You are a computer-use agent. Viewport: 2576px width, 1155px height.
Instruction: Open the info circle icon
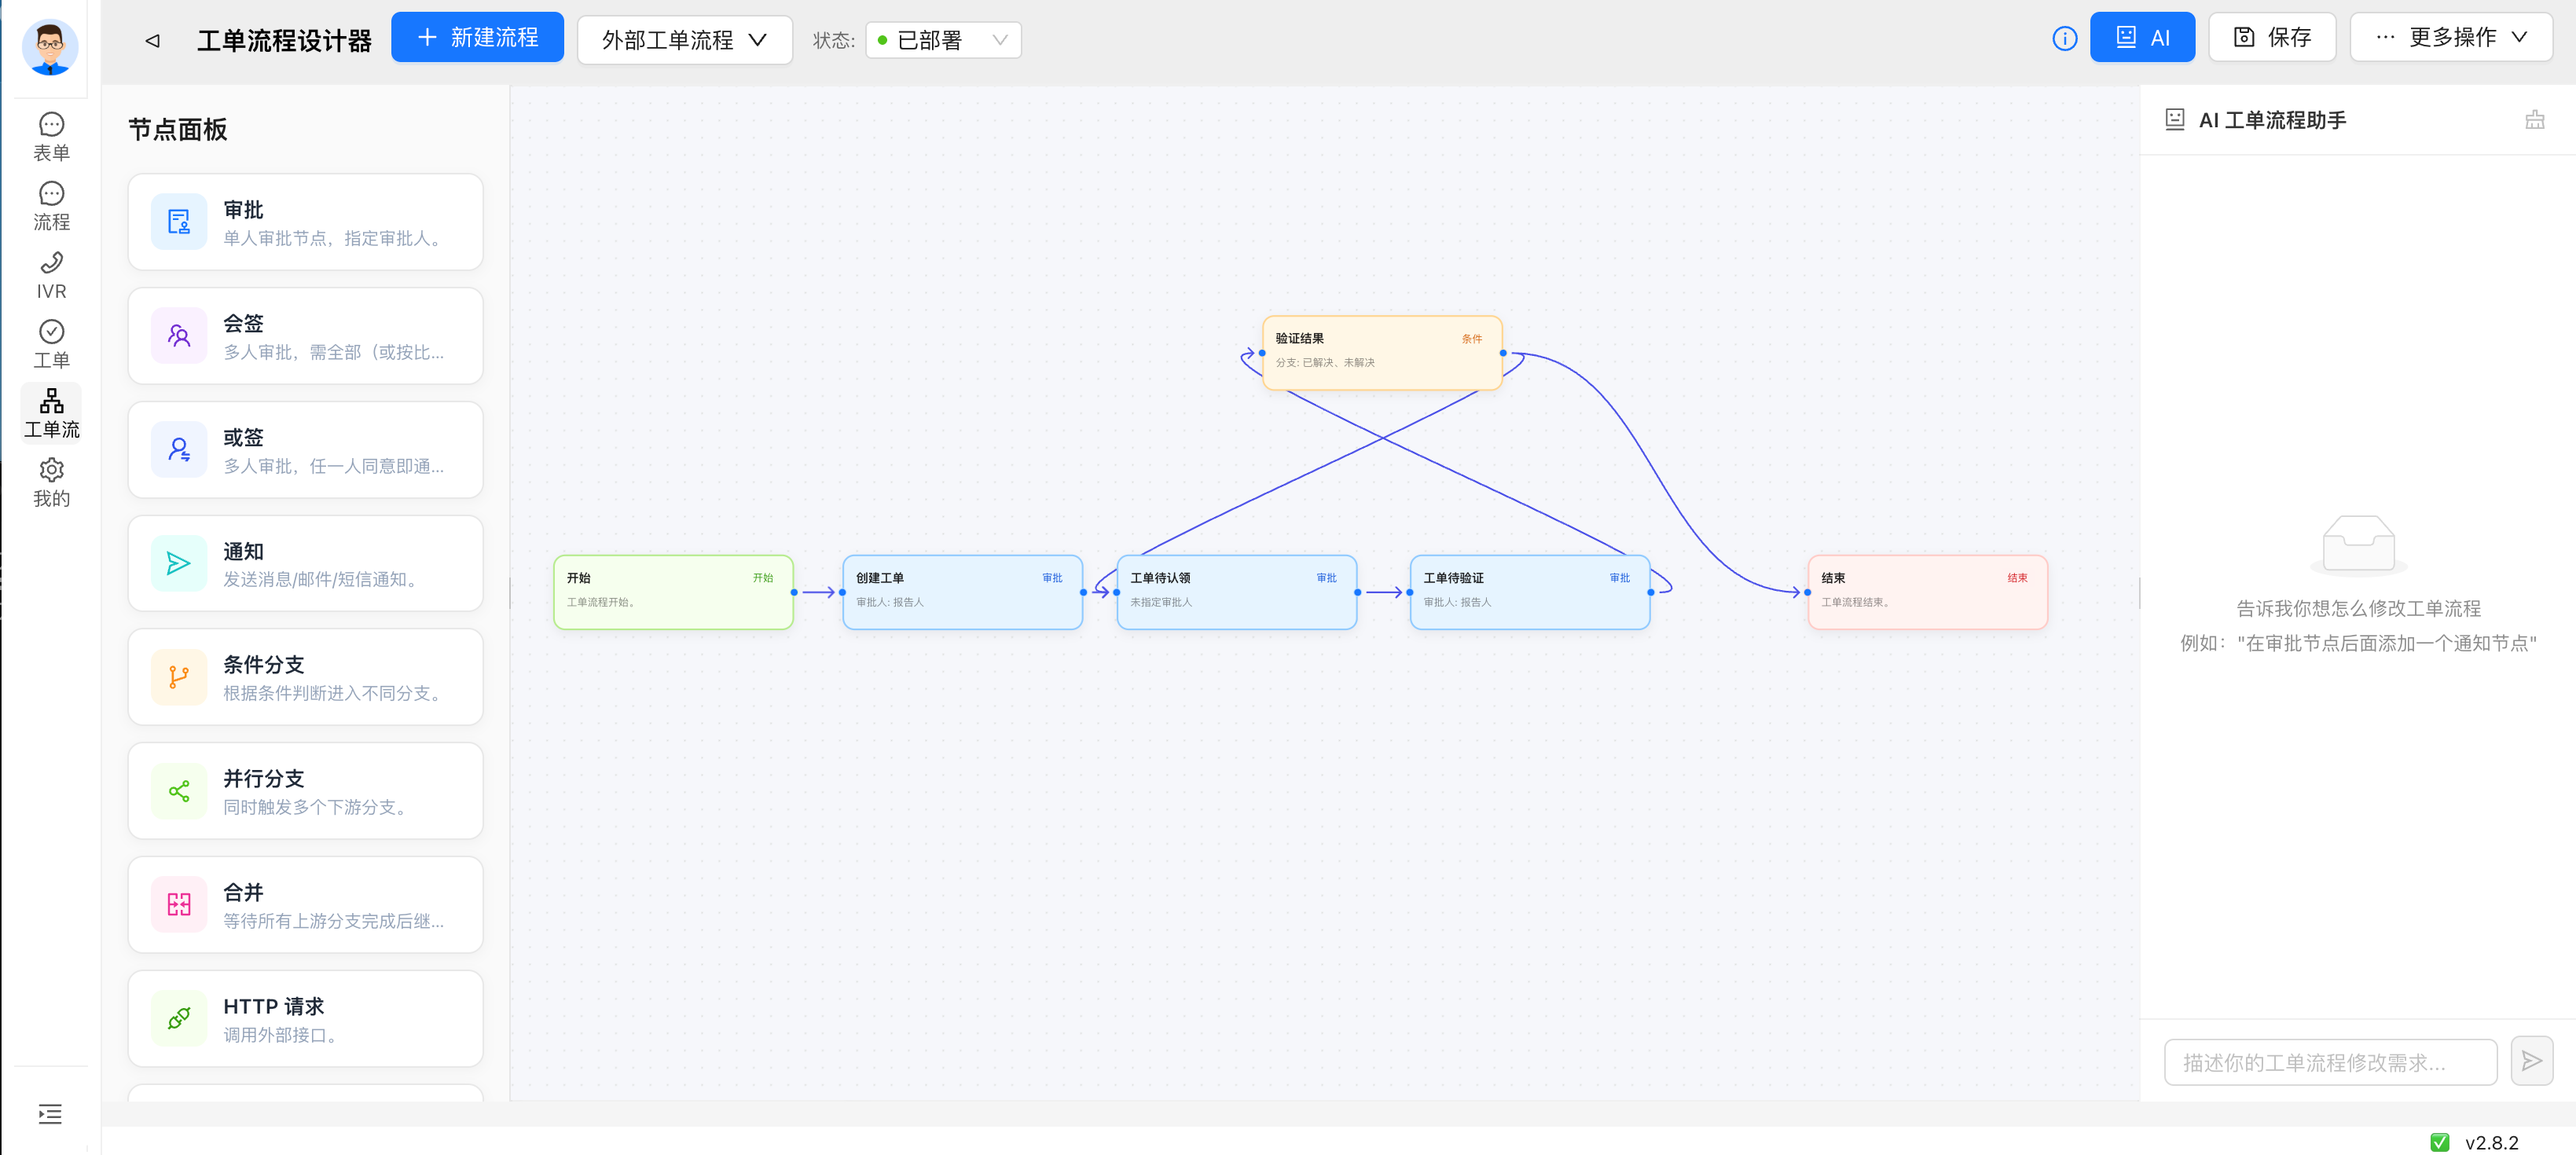2064,39
